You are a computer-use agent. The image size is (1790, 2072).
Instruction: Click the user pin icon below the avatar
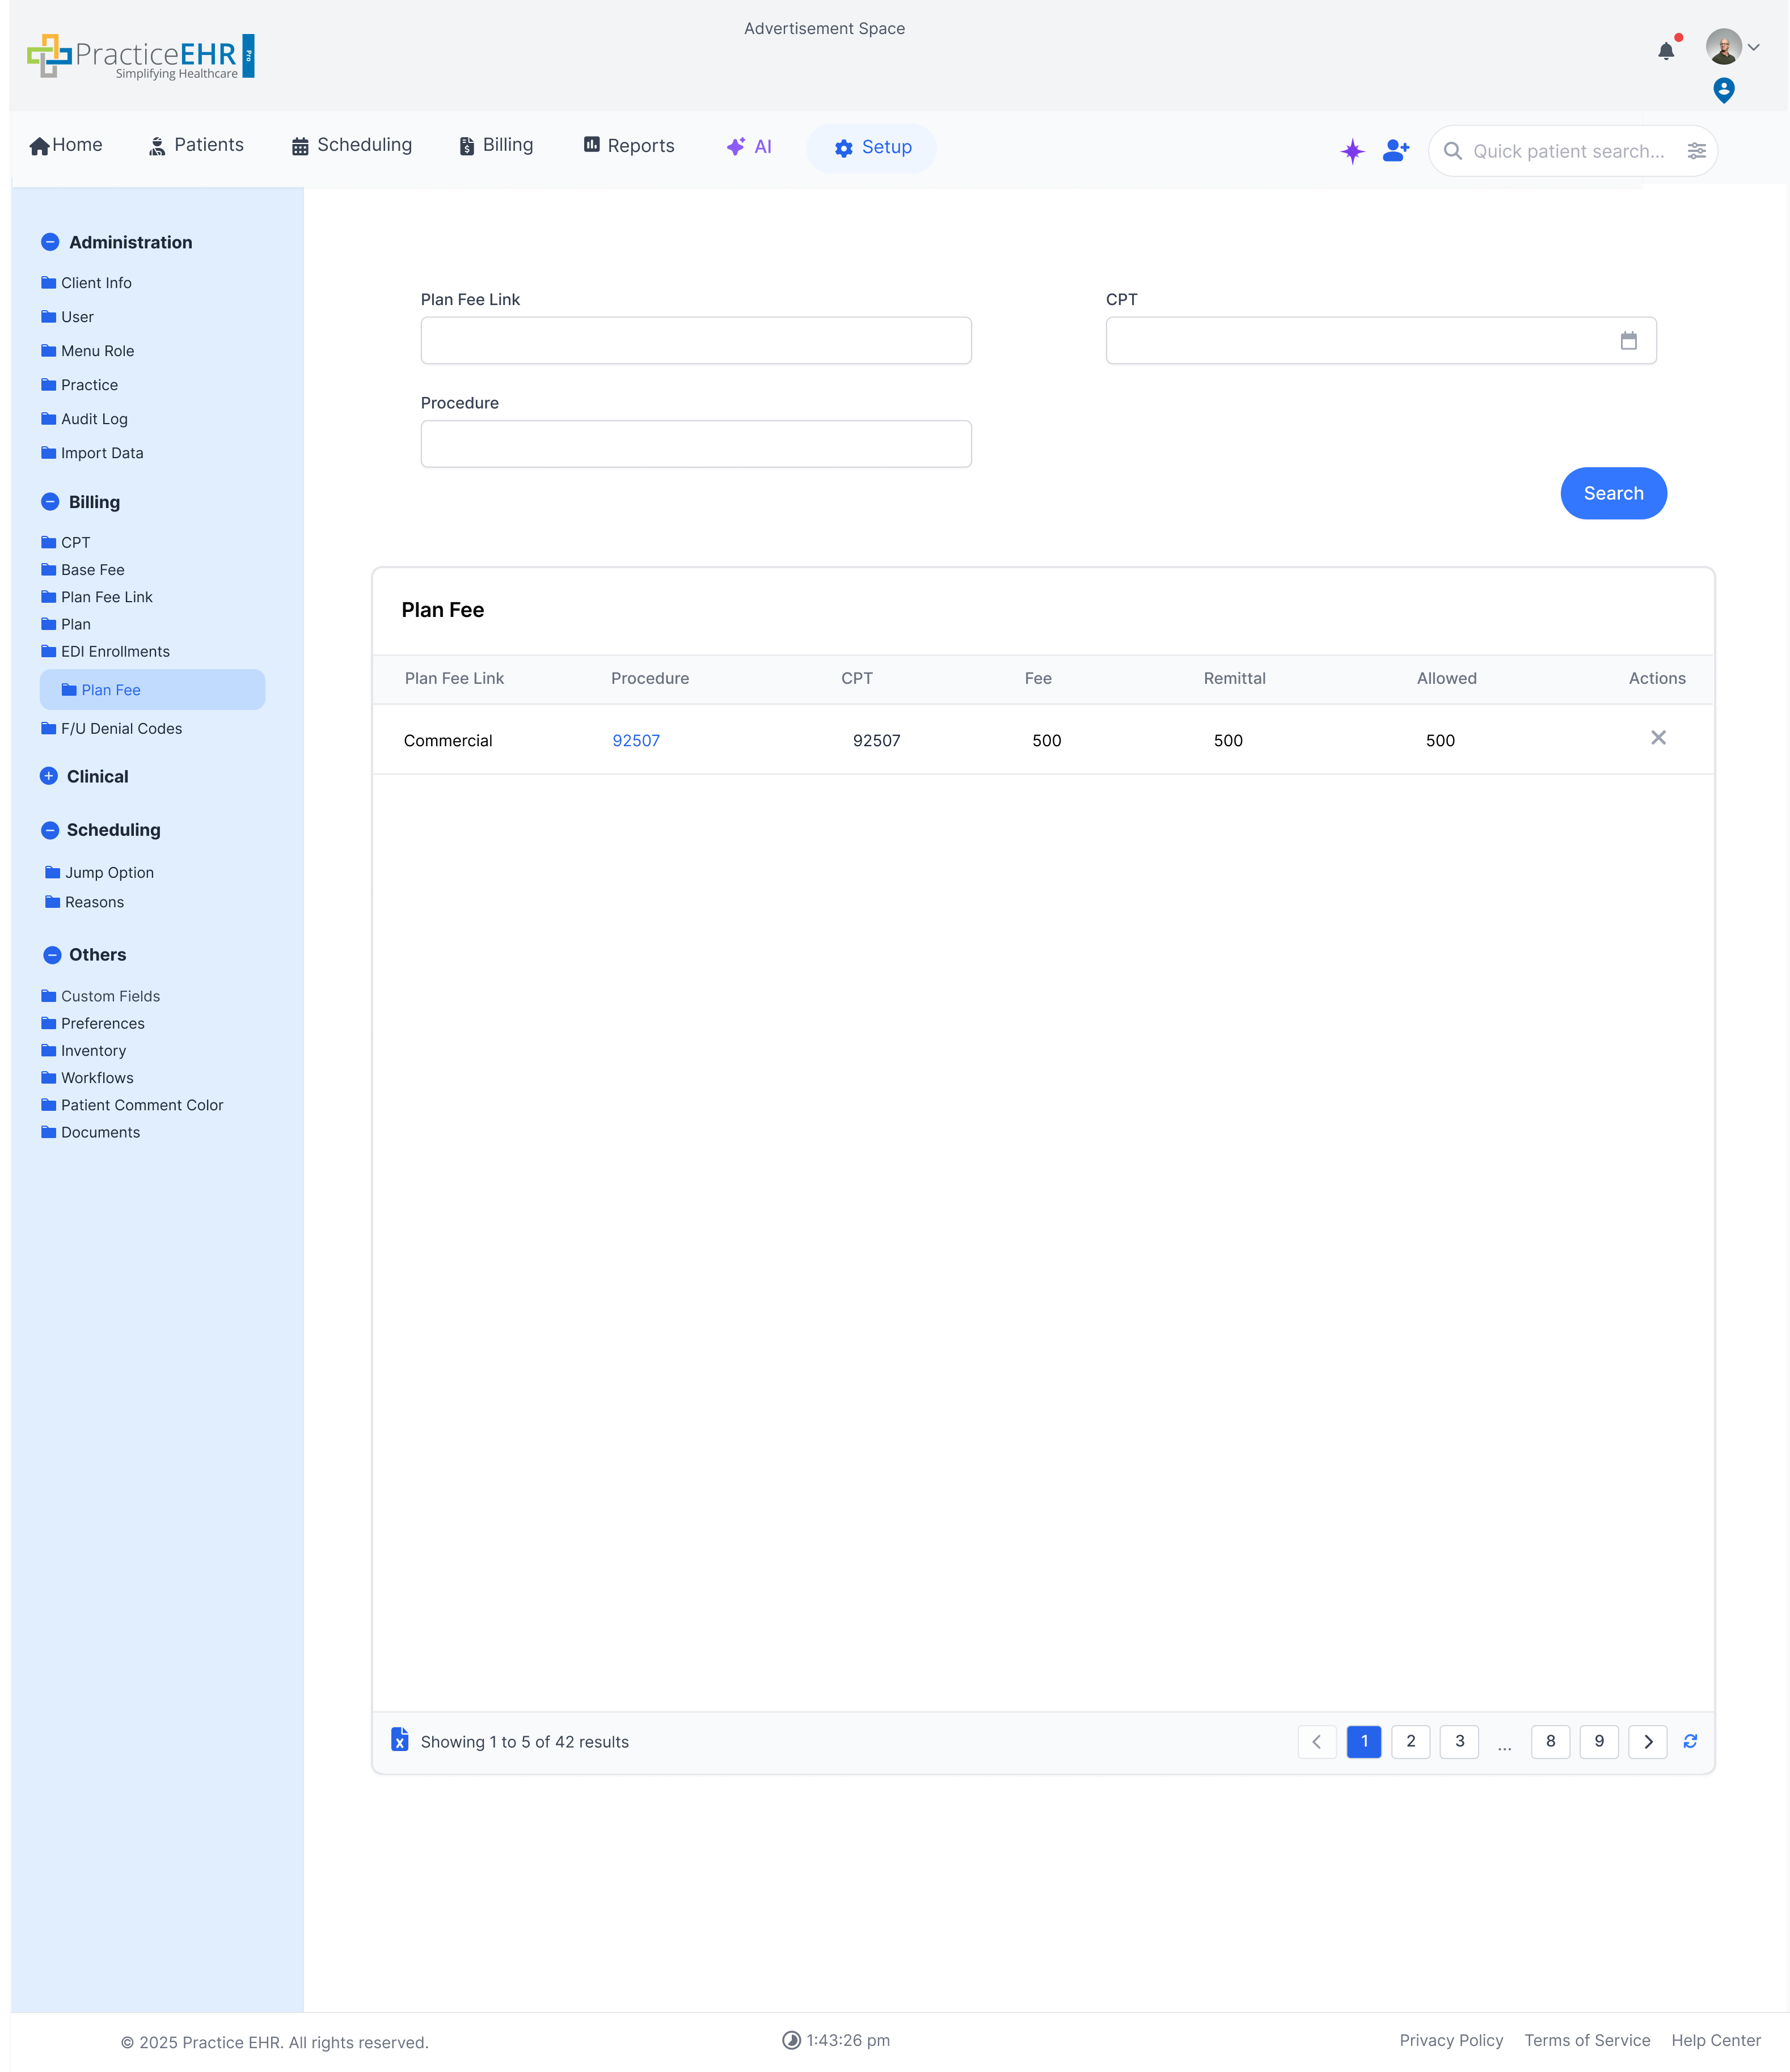pyautogui.click(x=1723, y=90)
